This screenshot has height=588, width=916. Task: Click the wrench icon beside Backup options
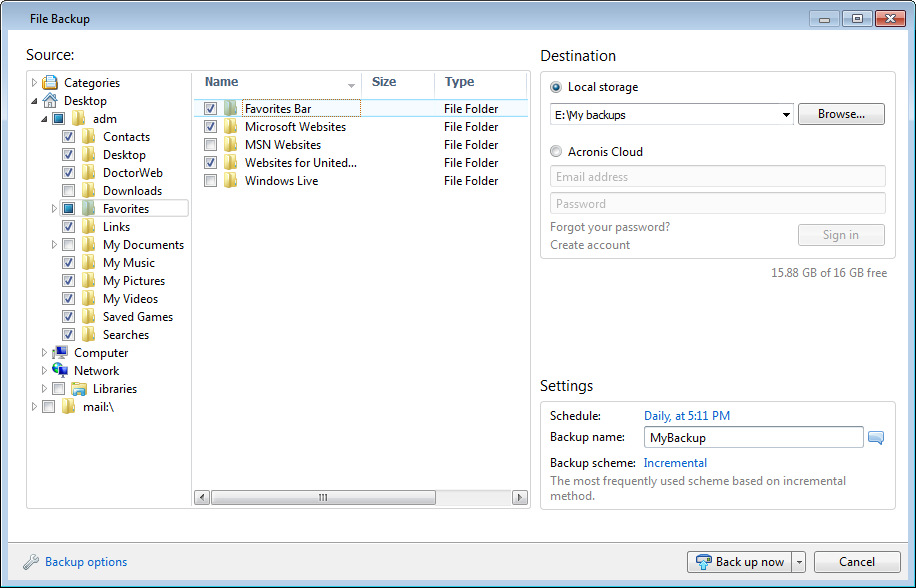pyautogui.click(x=29, y=562)
